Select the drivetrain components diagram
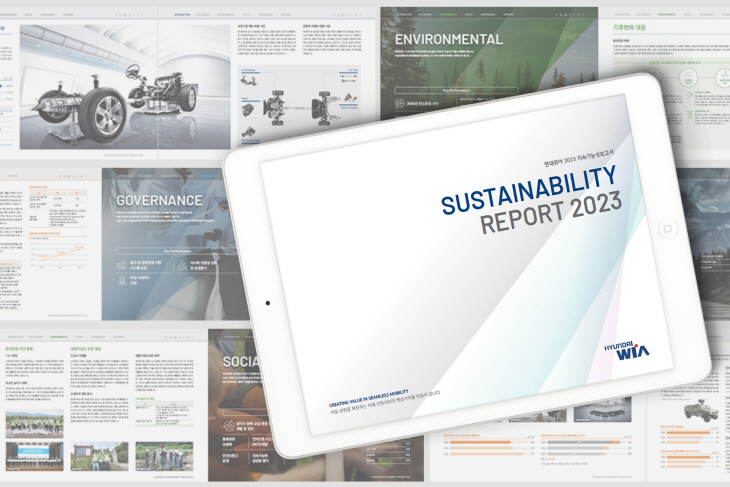The width and height of the screenshot is (730, 487). [x=299, y=105]
